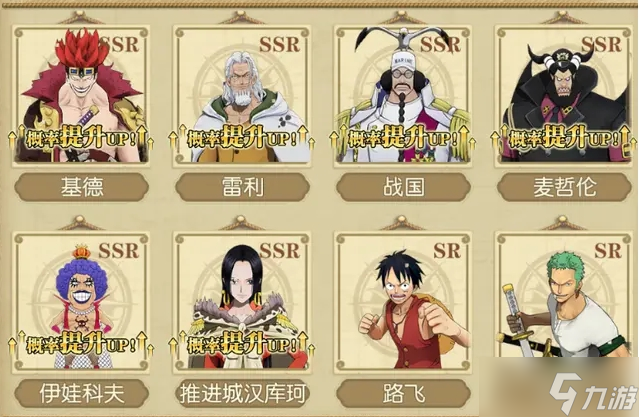This screenshot has height=417, width=639.
Task: Select the Ivankov (伊娃科夫) character portrait
Action: (81, 303)
